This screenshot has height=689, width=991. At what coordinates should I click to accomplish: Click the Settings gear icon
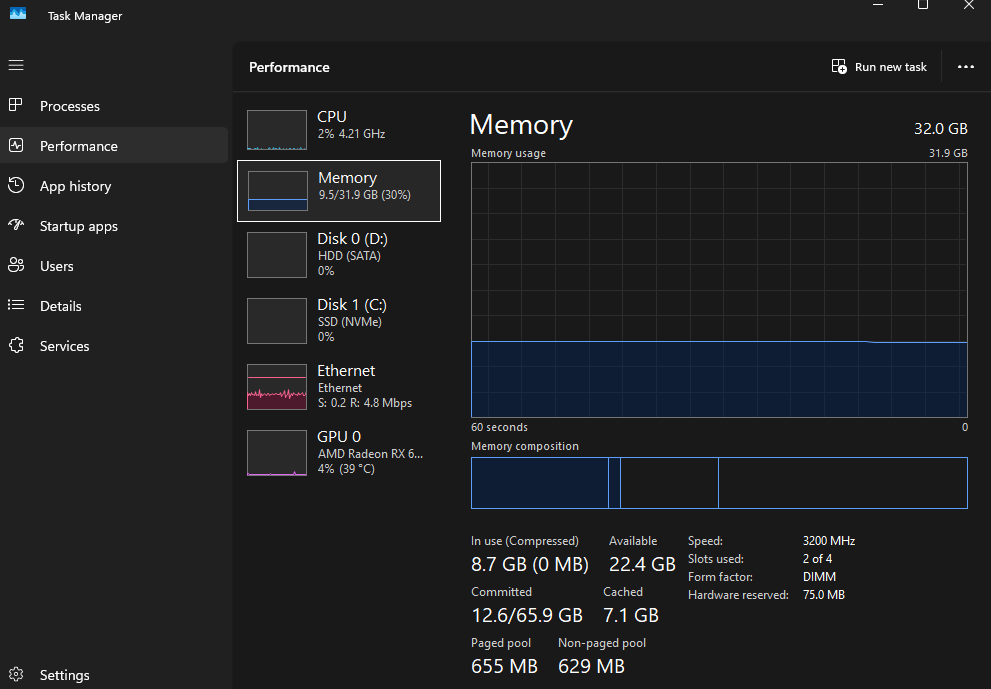coord(16,675)
